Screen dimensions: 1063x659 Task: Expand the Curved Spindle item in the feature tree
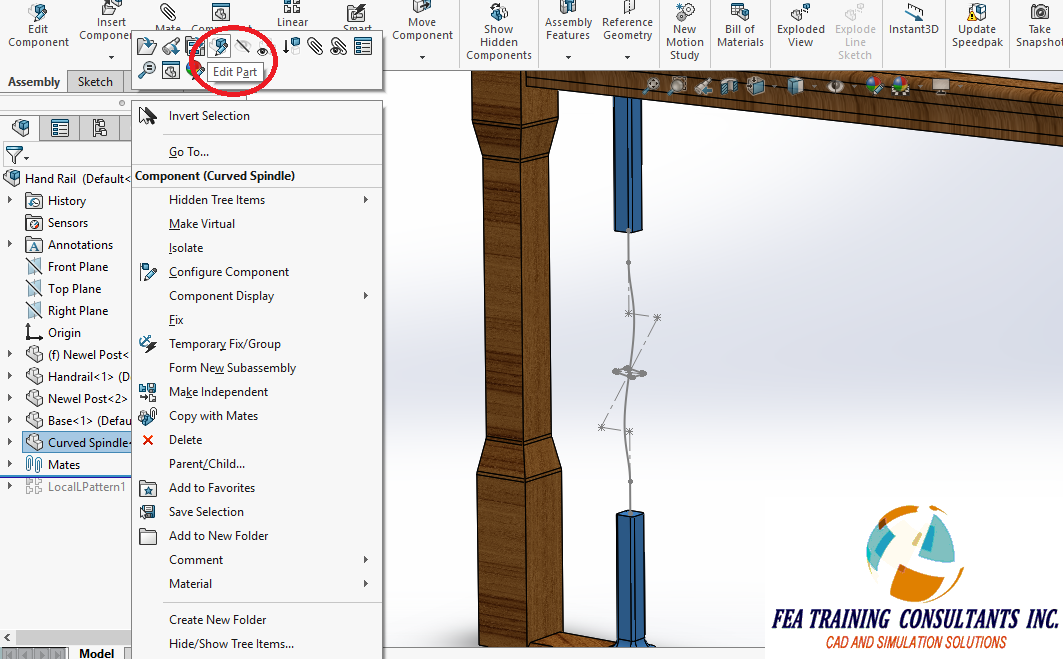[8, 442]
